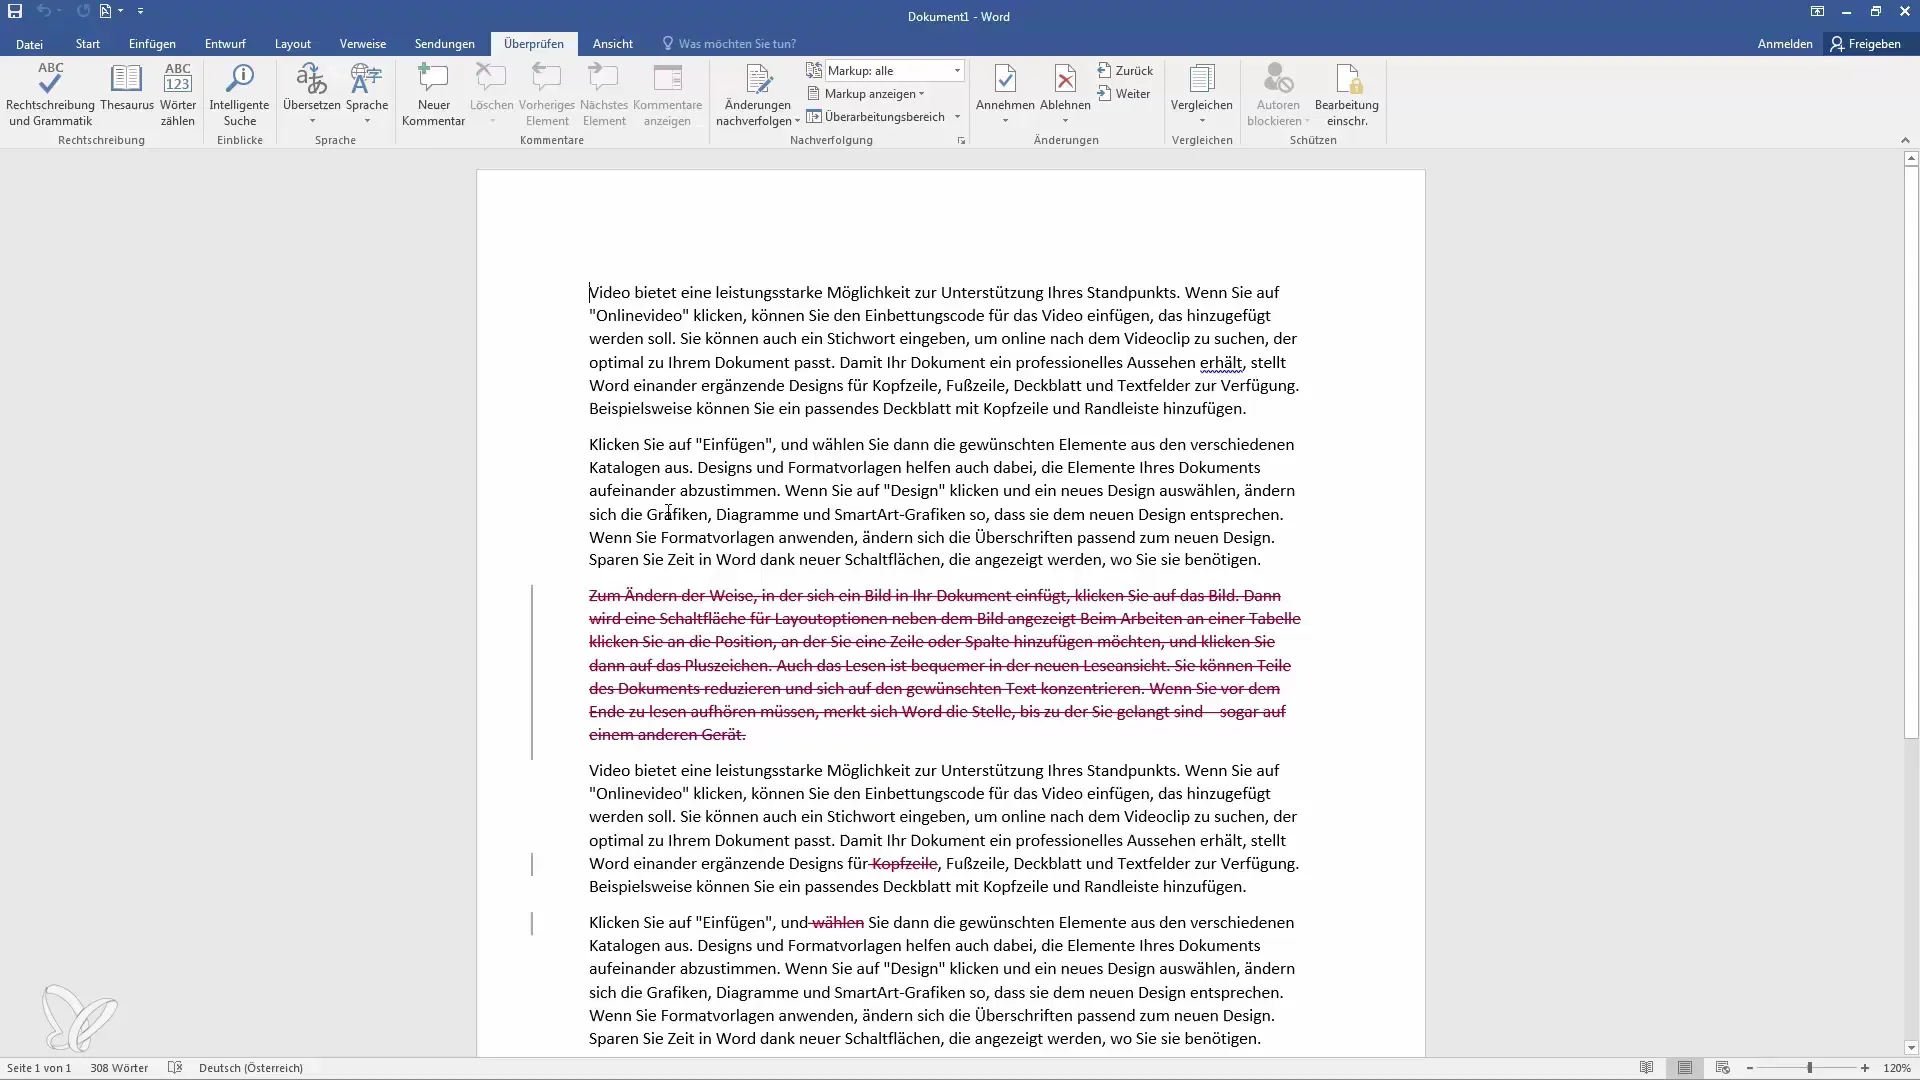
Task: Click Seite 1 von 1 in status bar
Action: tap(39, 1068)
